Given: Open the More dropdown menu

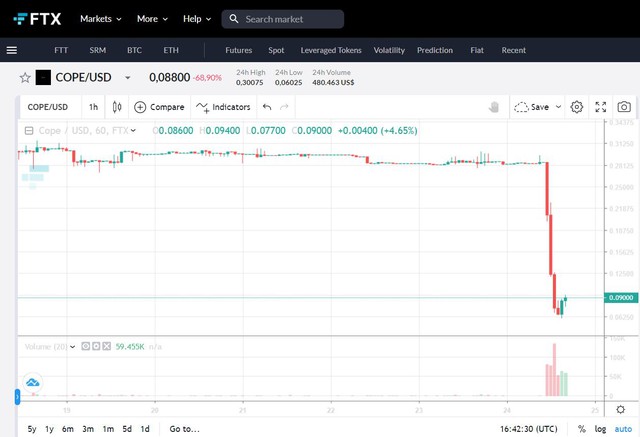Looking at the screenshot, I should 152,19.
